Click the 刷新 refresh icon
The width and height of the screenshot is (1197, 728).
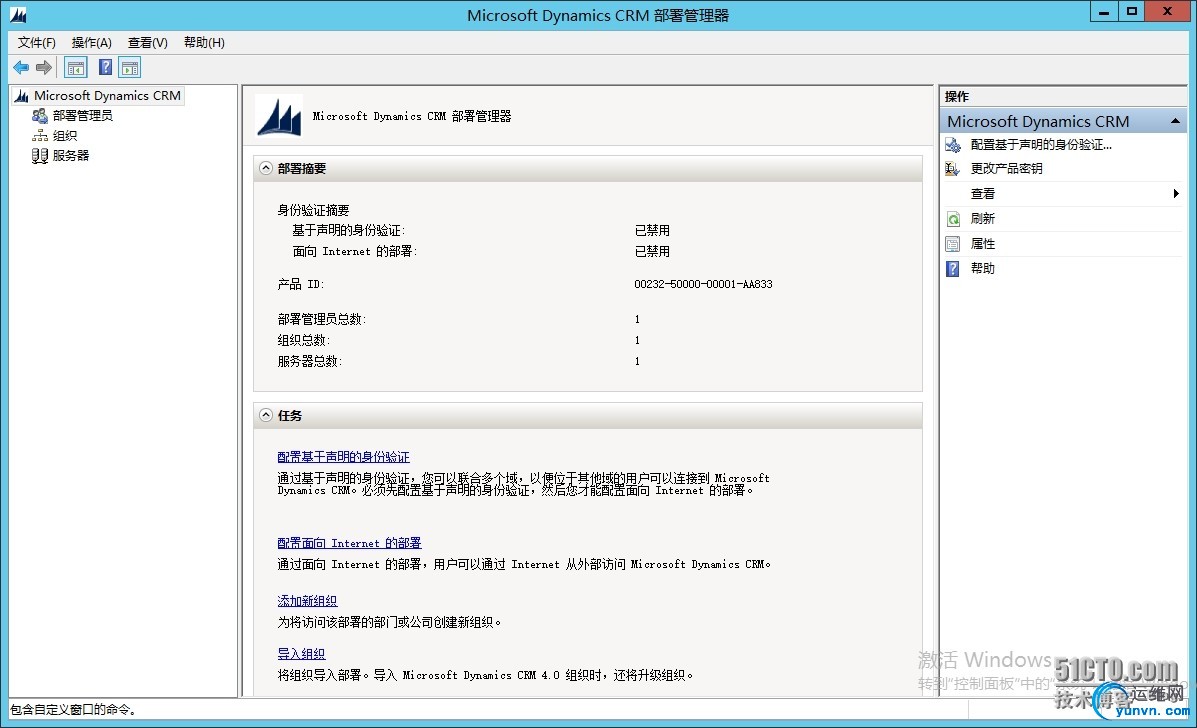[953, 220]
